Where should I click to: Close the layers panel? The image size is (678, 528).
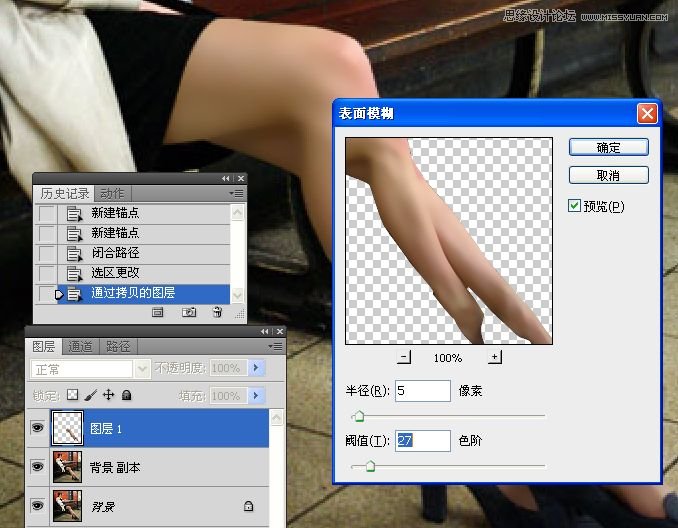[x=280, y=331]
